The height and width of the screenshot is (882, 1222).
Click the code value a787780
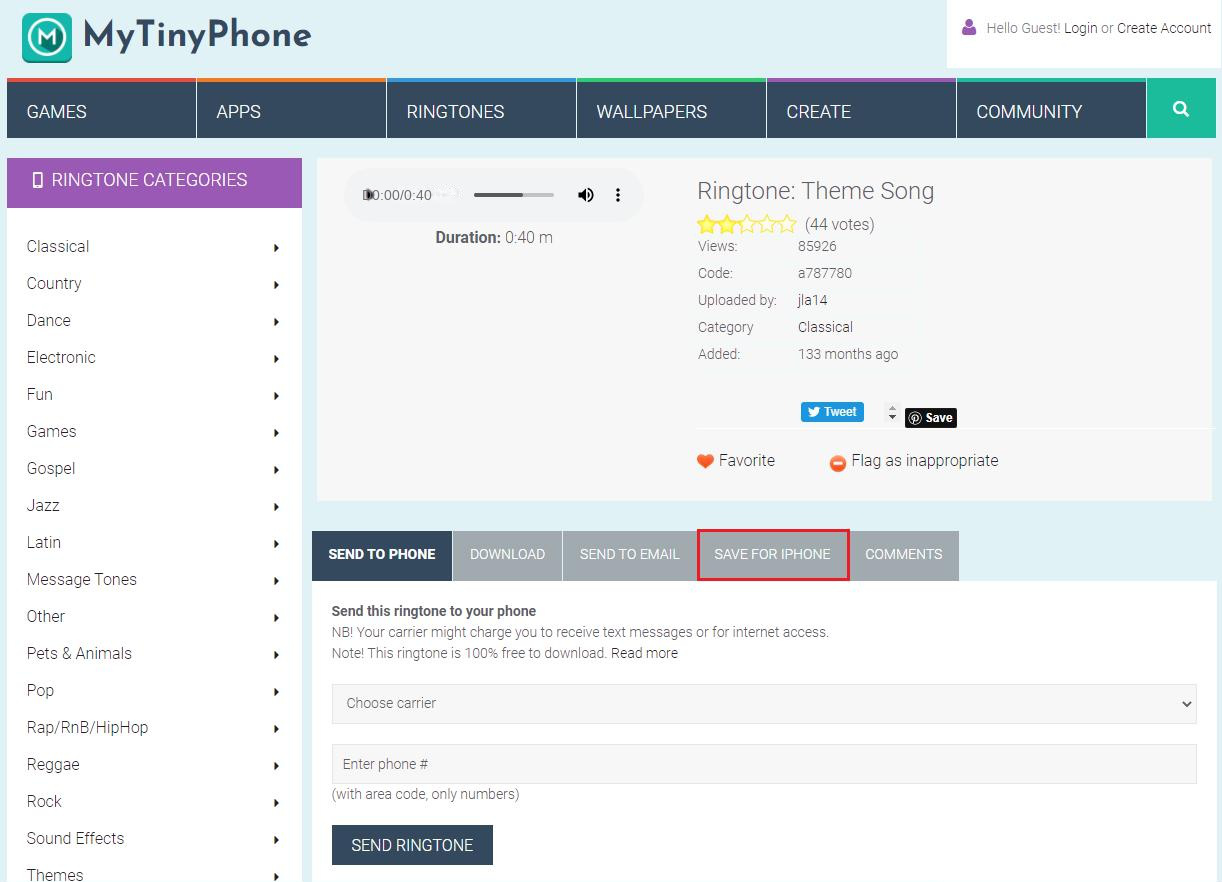pos(825,273)
